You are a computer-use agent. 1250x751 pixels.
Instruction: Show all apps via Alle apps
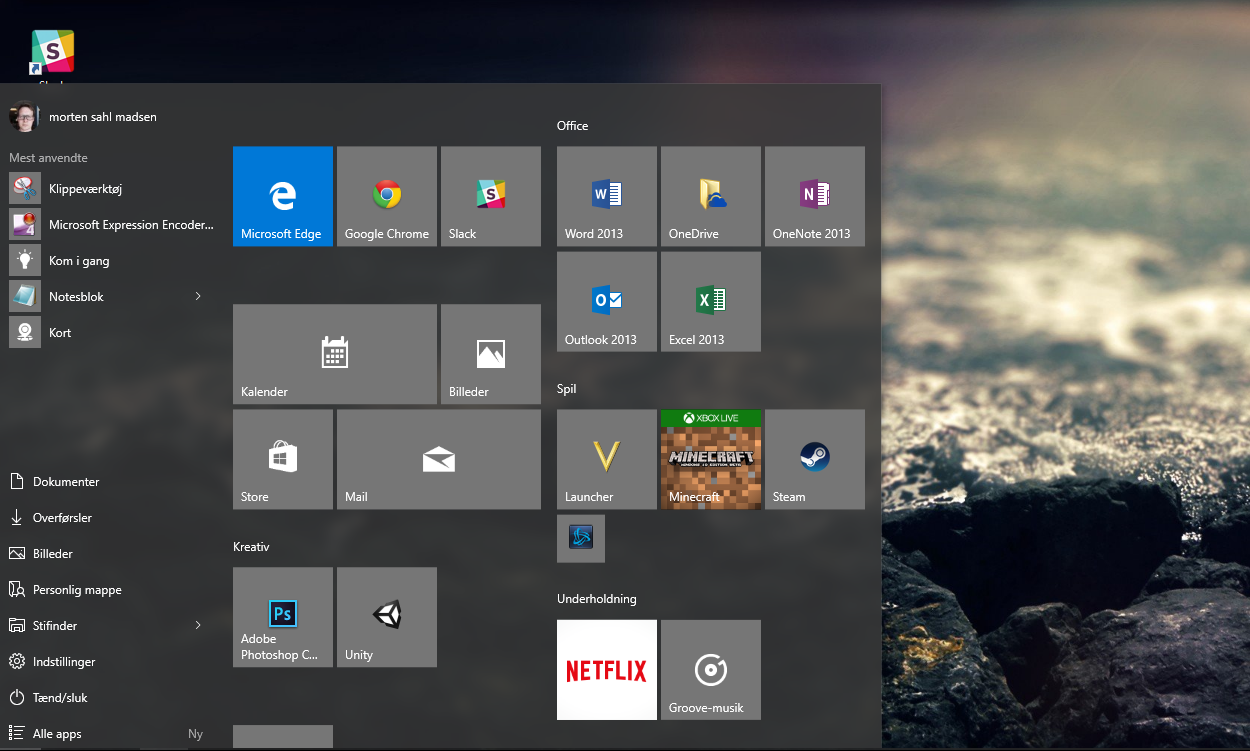tap(57, 734)
